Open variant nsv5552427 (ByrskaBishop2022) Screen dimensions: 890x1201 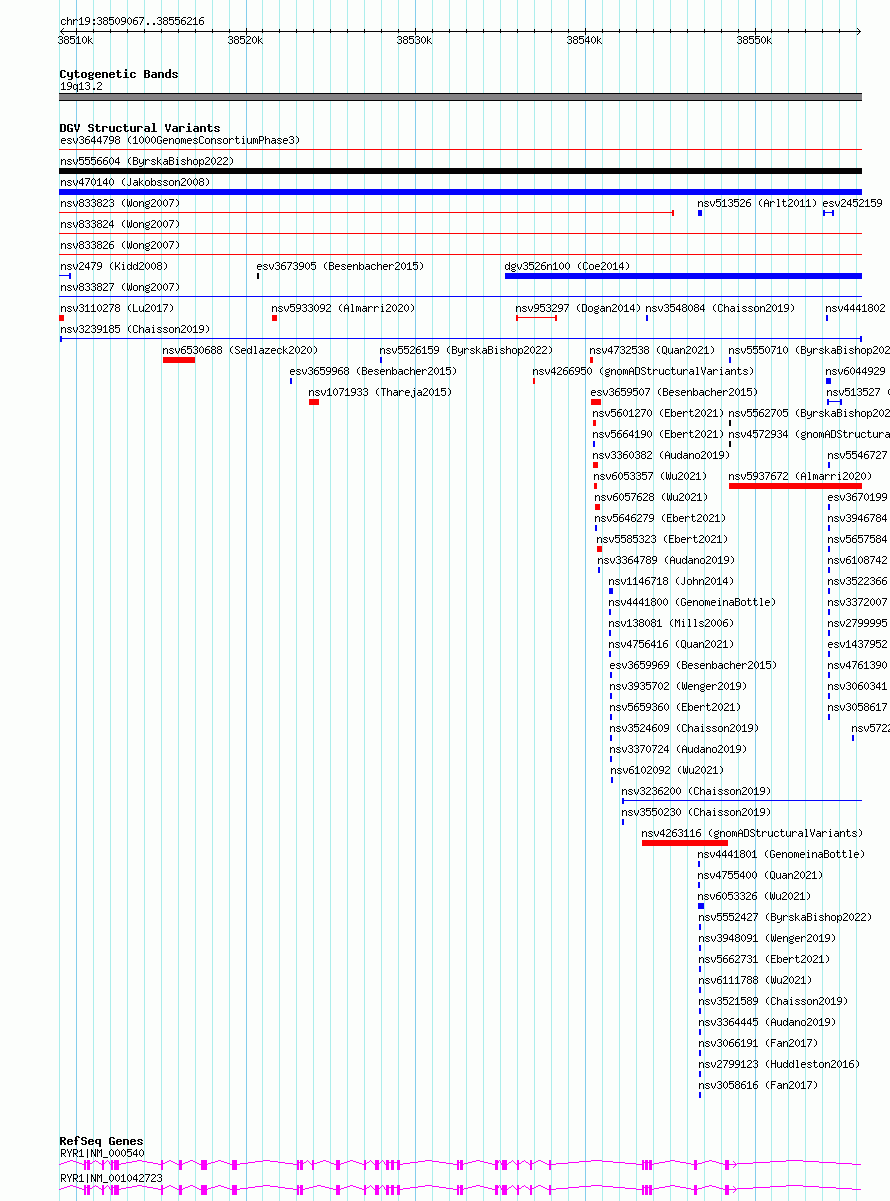tap(785, 917)
